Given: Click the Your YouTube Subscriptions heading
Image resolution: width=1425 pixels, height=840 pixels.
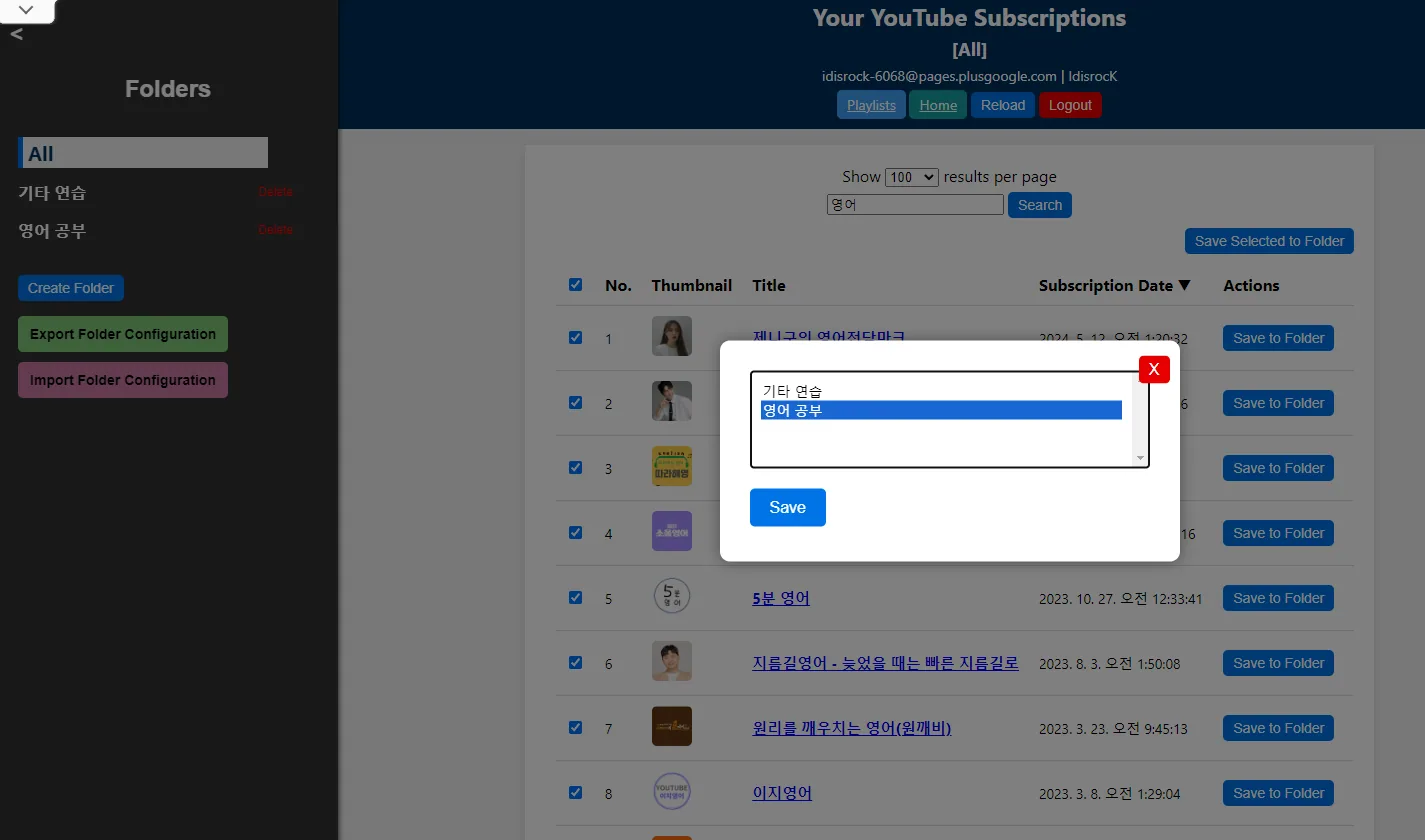Looking at the screenshot, I should pos(969,18).
